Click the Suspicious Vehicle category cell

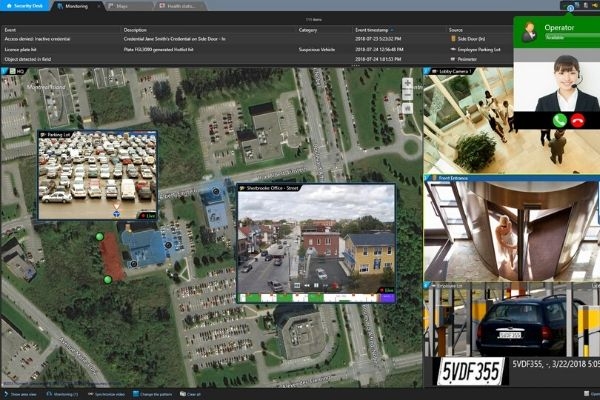317,50
